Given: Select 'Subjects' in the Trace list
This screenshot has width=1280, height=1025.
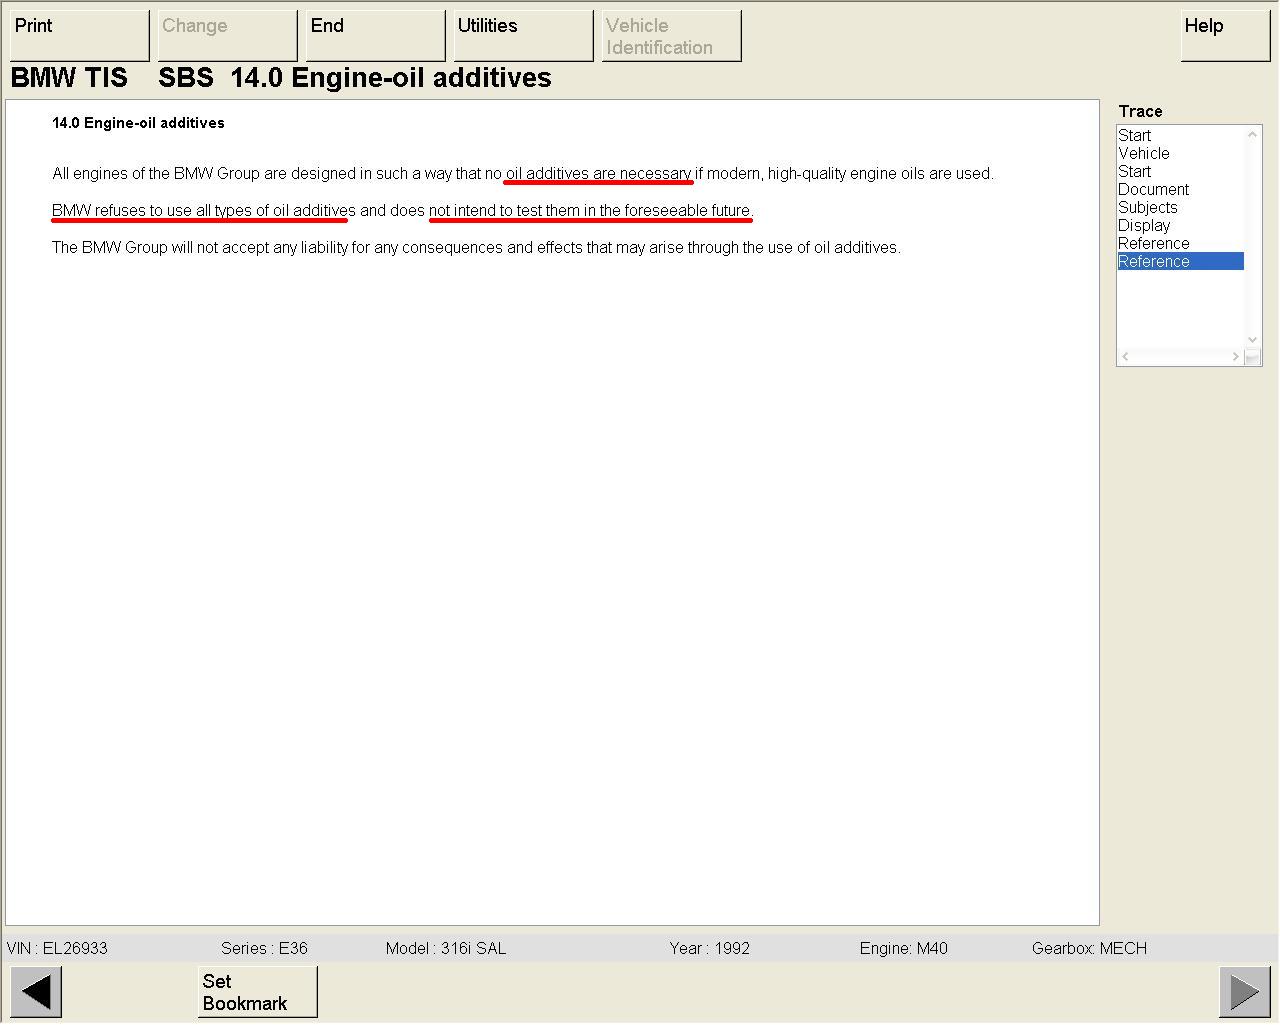Looking at the screenshot, I should [x=1180, y=207].
